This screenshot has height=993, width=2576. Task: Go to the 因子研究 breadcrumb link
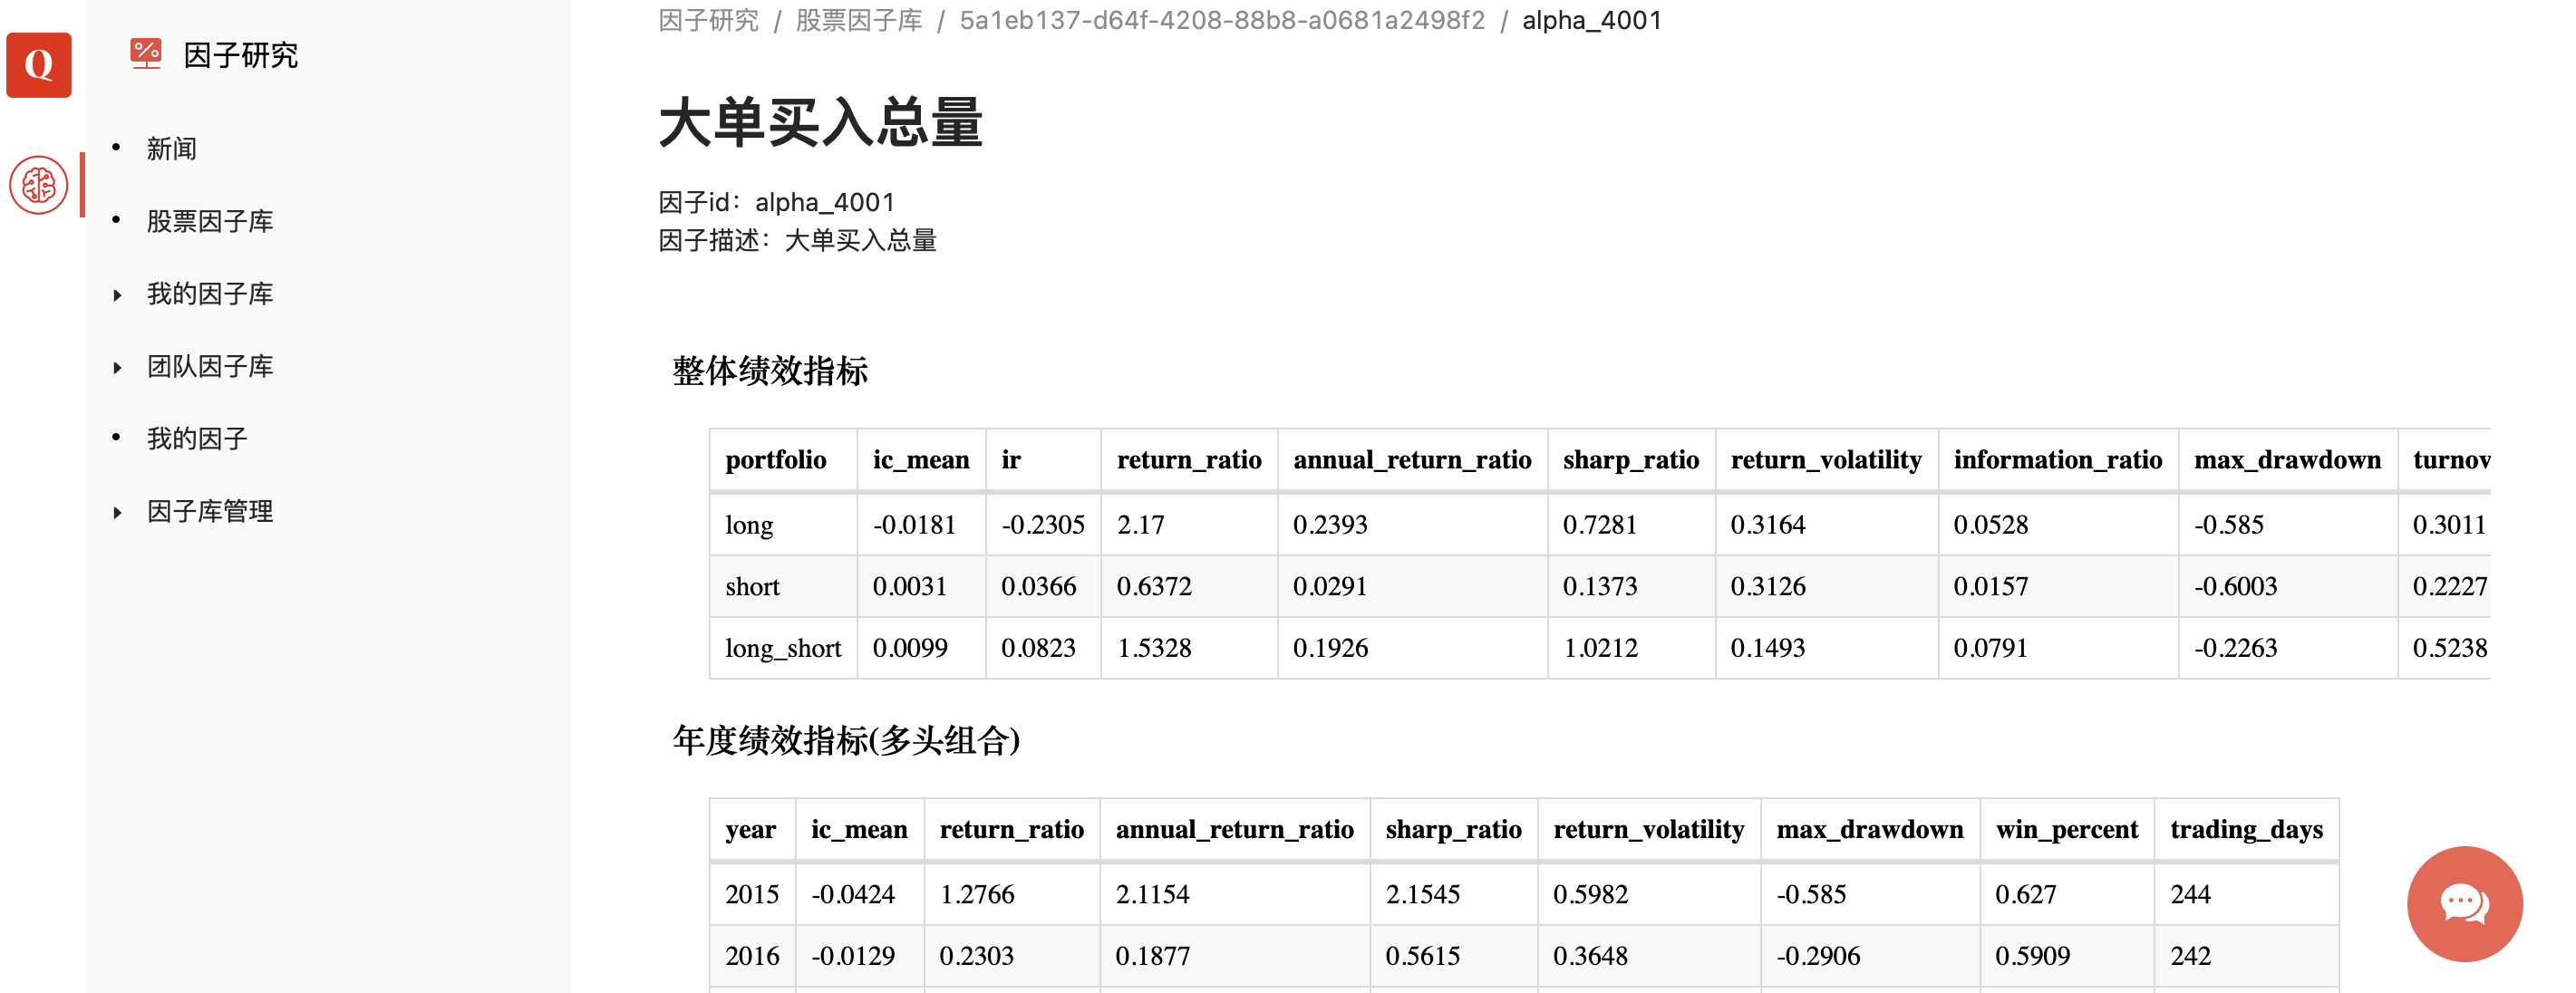709,20
